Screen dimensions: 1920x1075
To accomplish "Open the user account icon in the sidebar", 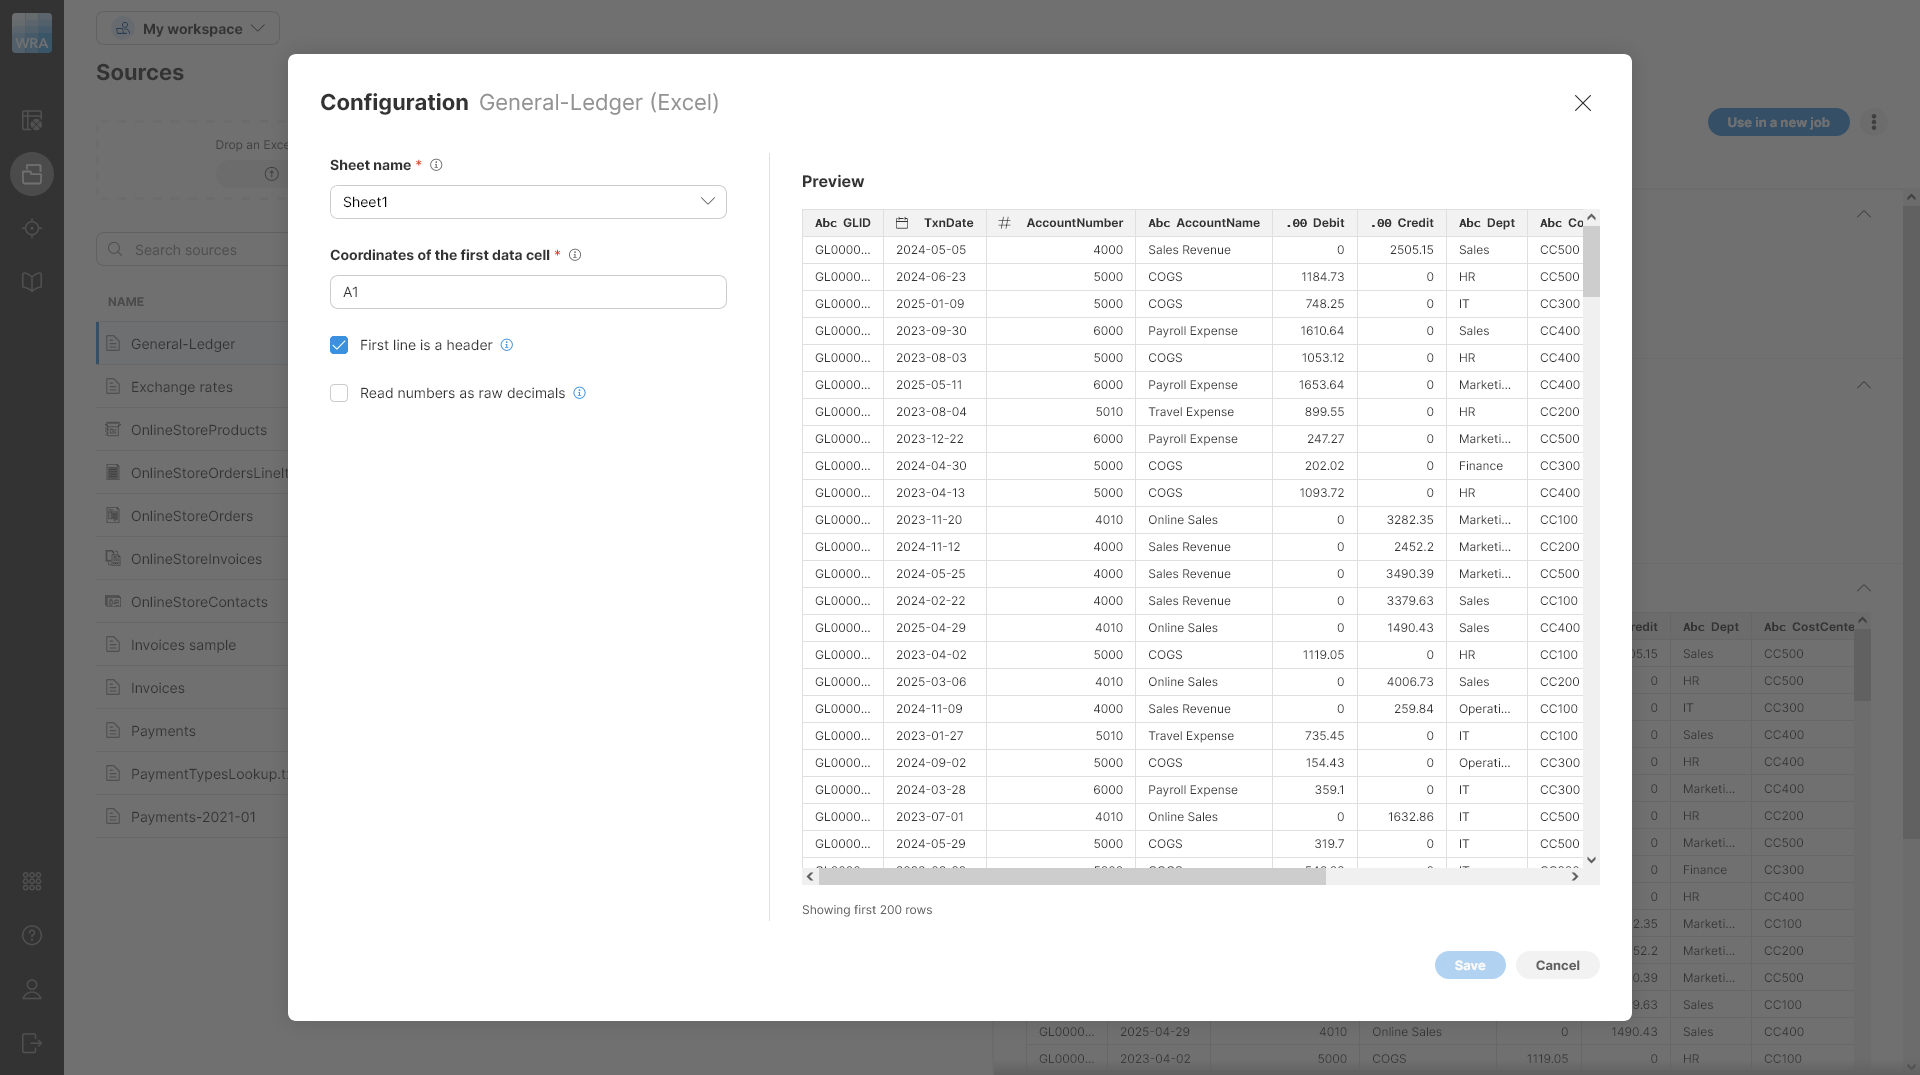I will [32, 990].
